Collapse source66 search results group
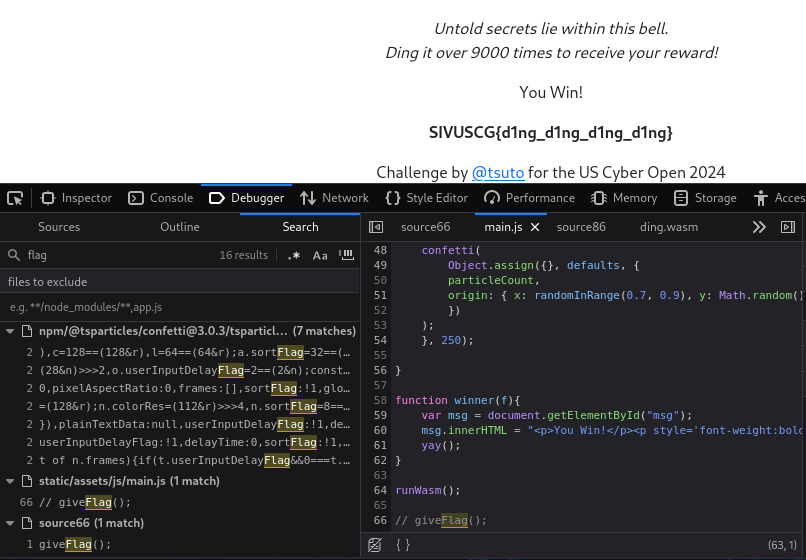The image size is (806, 560). (x=11, y=523)
